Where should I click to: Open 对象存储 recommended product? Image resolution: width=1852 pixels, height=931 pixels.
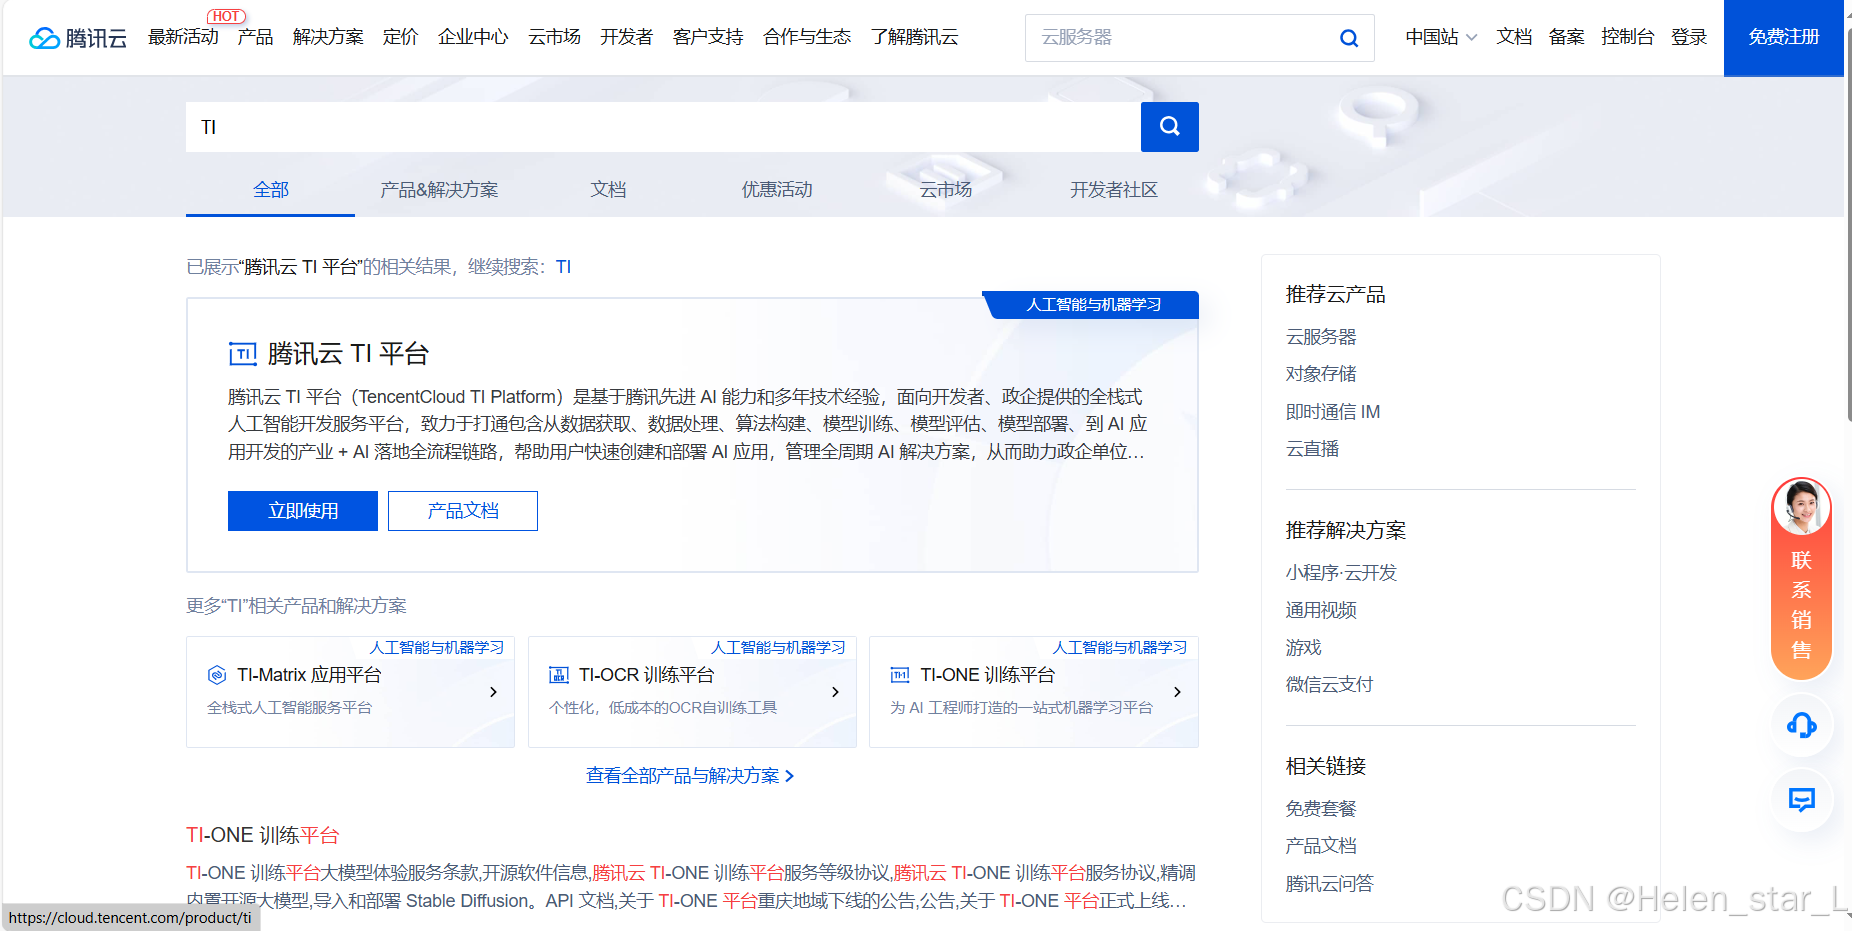pyautogui.click(x=1321, y=374)
